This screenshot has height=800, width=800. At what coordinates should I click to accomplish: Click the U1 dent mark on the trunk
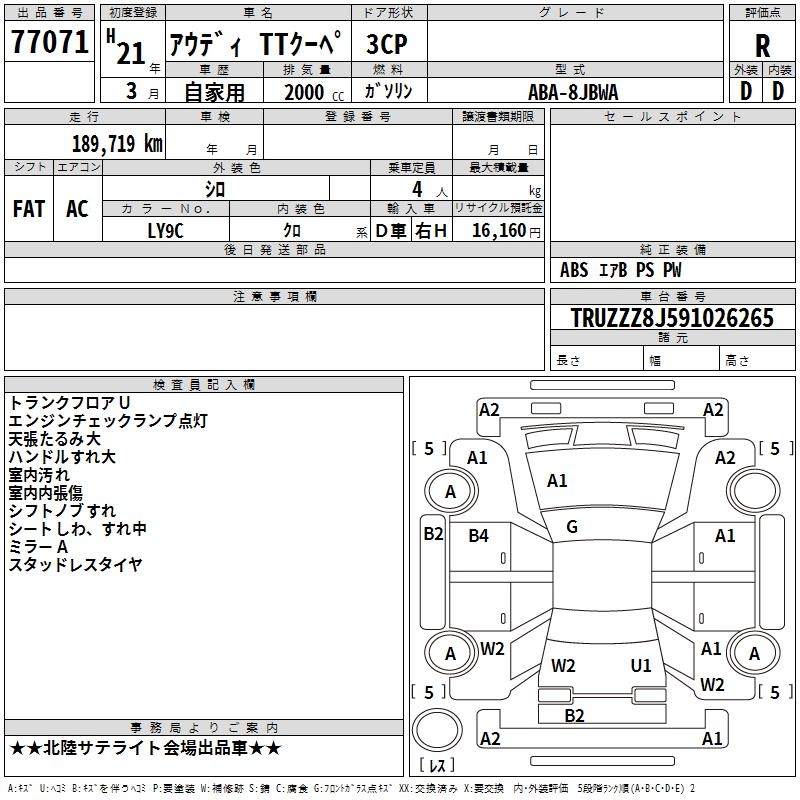(x=641, y=665)
